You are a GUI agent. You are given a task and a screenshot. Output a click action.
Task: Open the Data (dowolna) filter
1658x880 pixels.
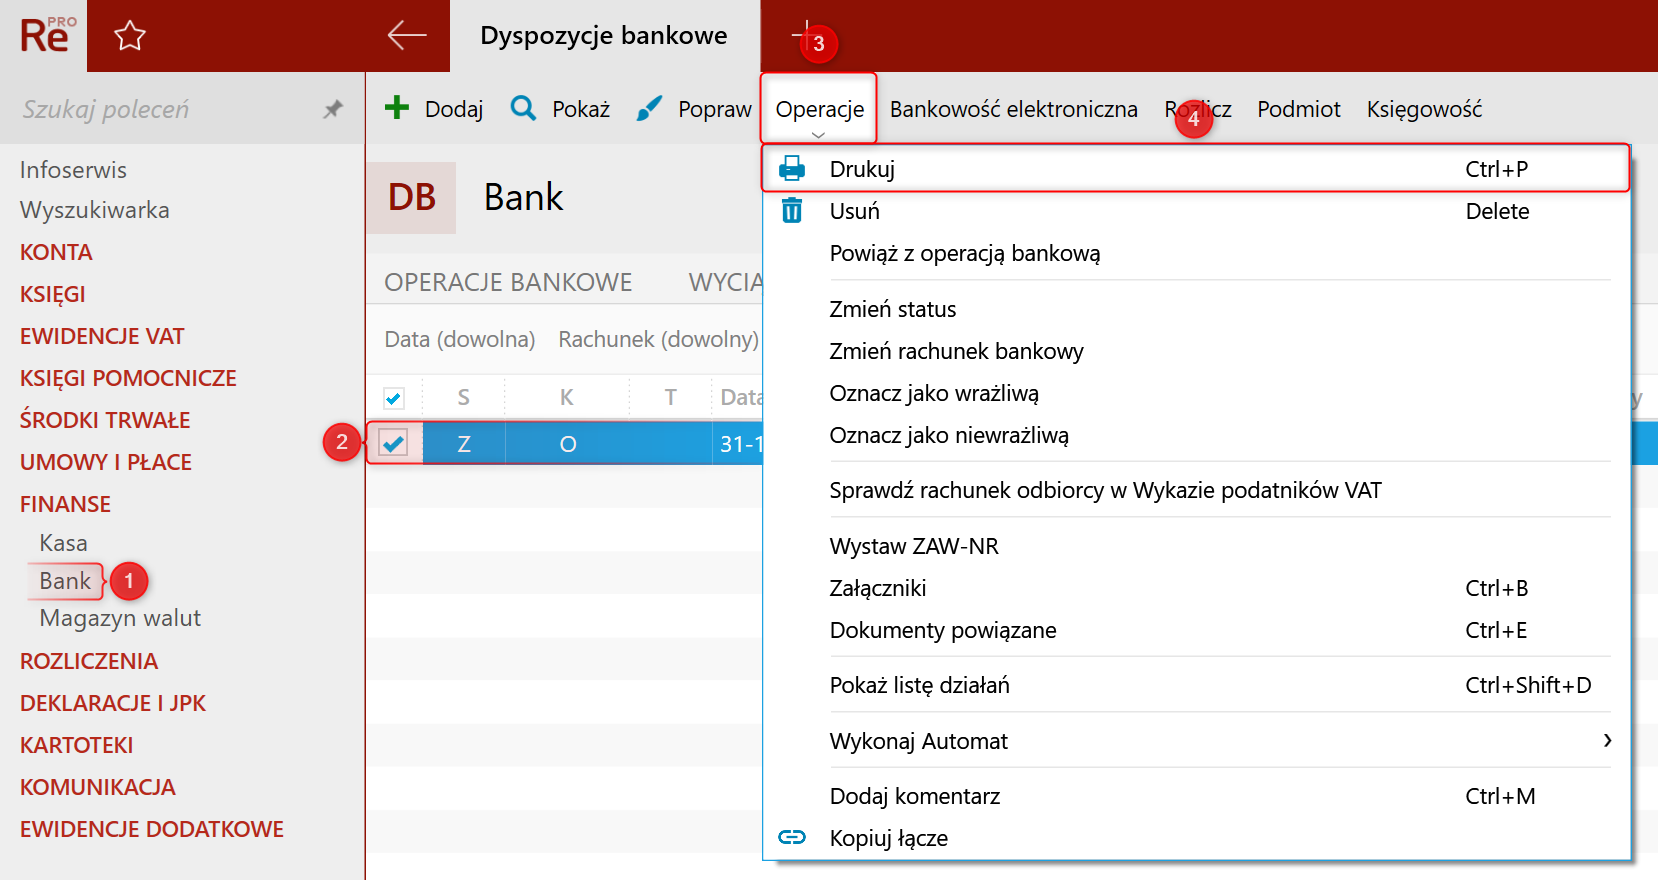(x=460, y=339)
